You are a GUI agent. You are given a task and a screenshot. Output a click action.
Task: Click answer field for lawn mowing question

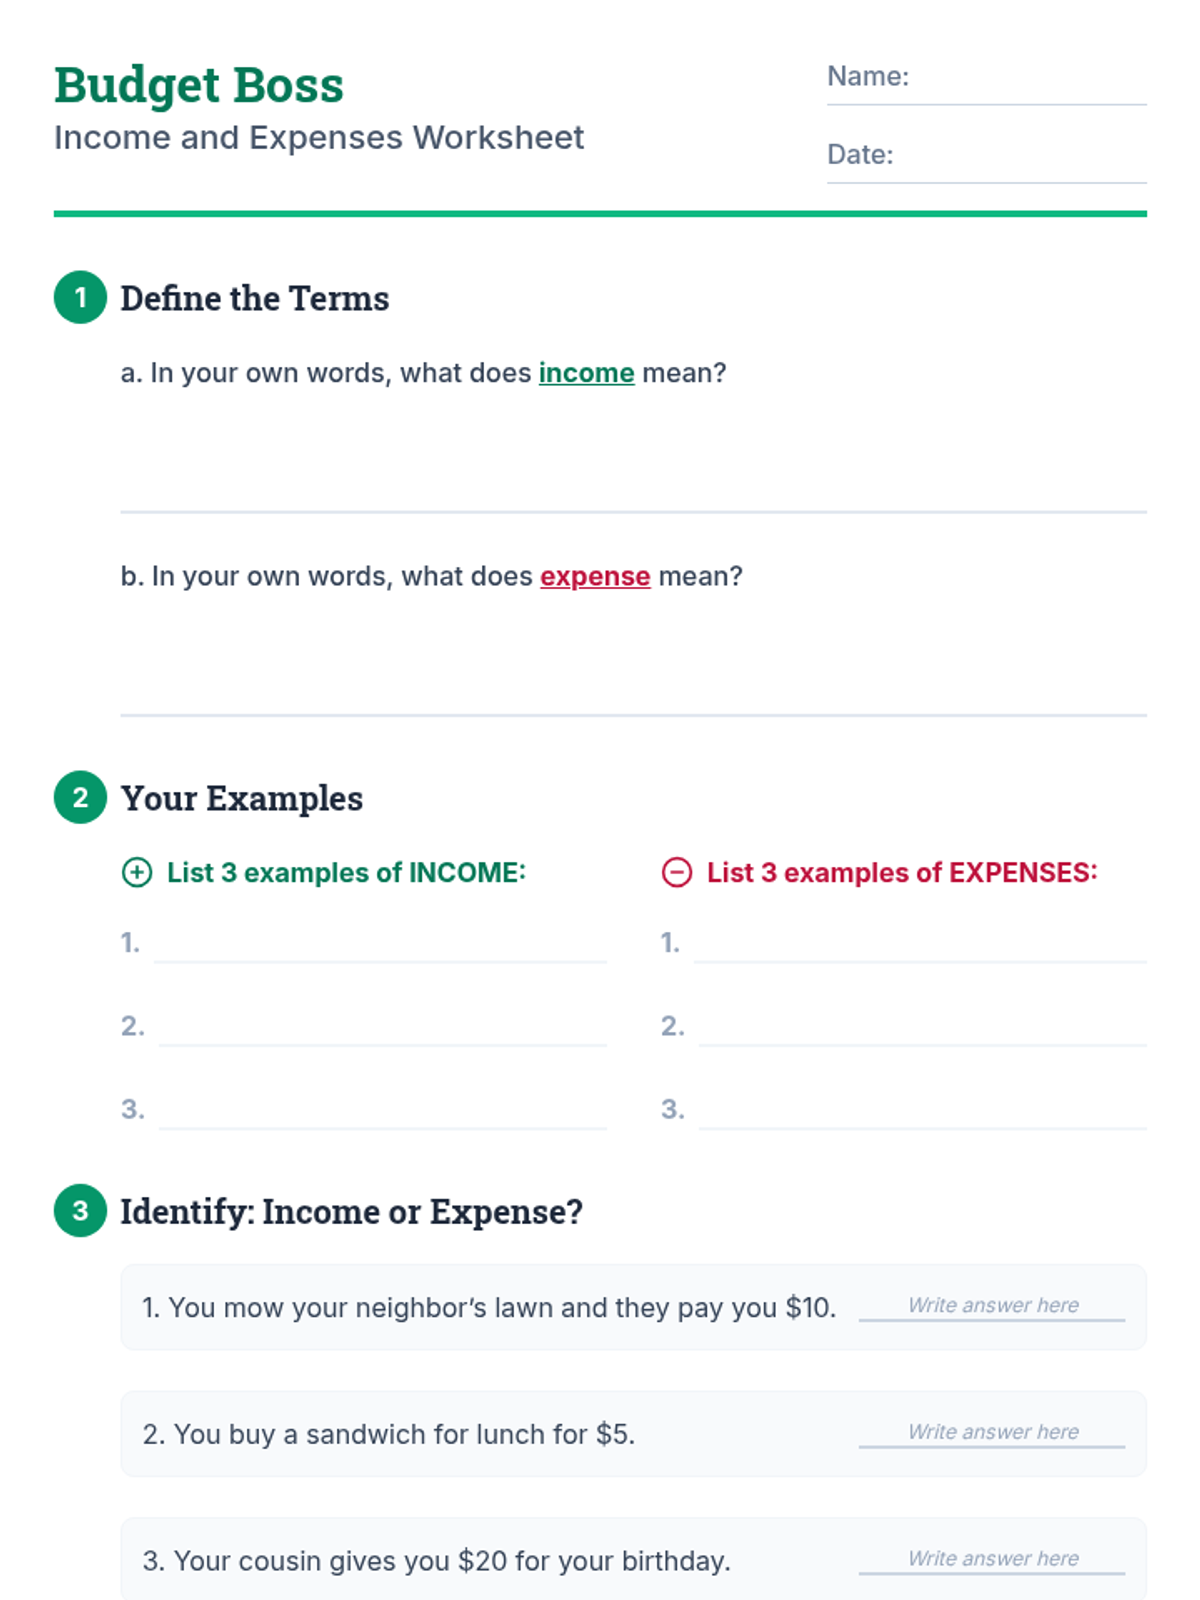tap(992, 1306)
